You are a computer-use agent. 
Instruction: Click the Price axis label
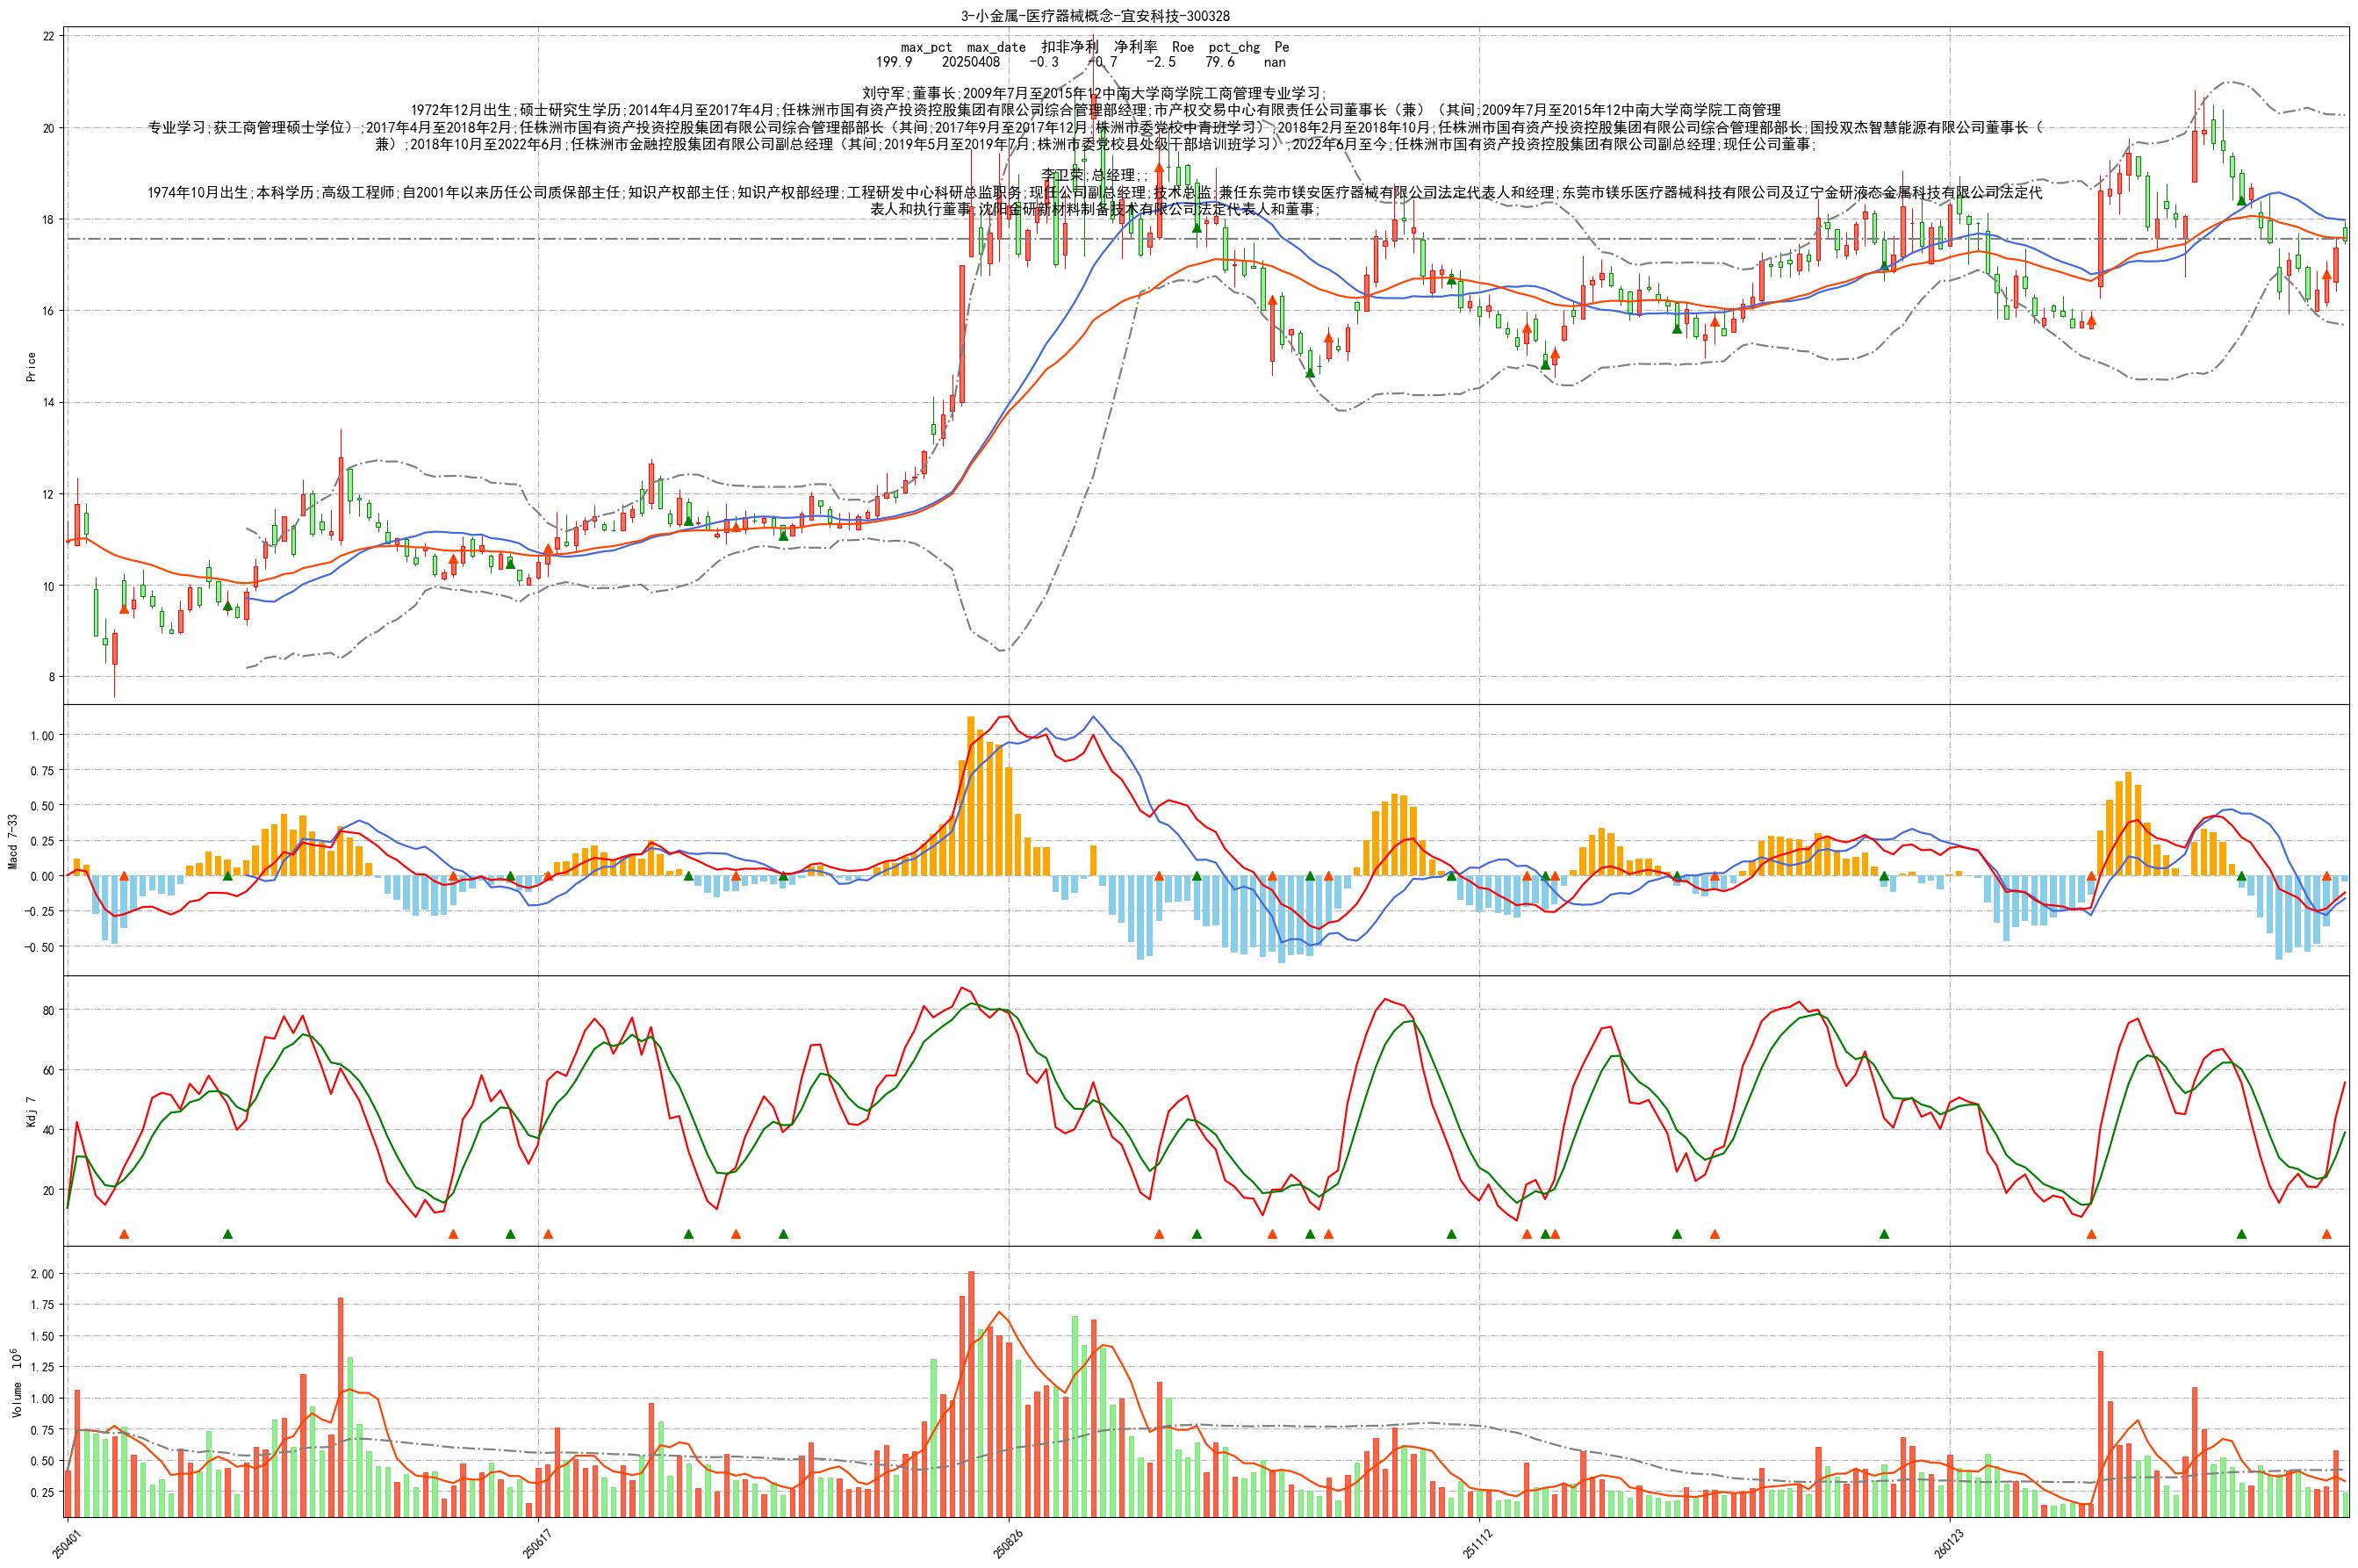[x=30, y=366]
